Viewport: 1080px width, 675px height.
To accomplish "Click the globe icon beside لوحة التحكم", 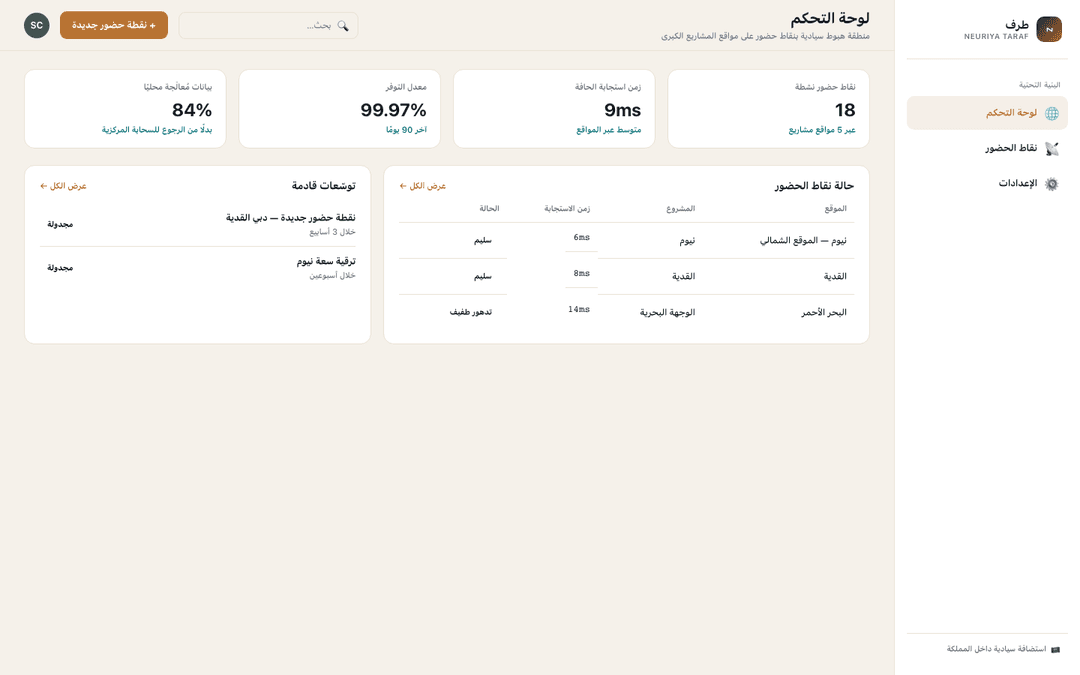I will (1052, 114).
